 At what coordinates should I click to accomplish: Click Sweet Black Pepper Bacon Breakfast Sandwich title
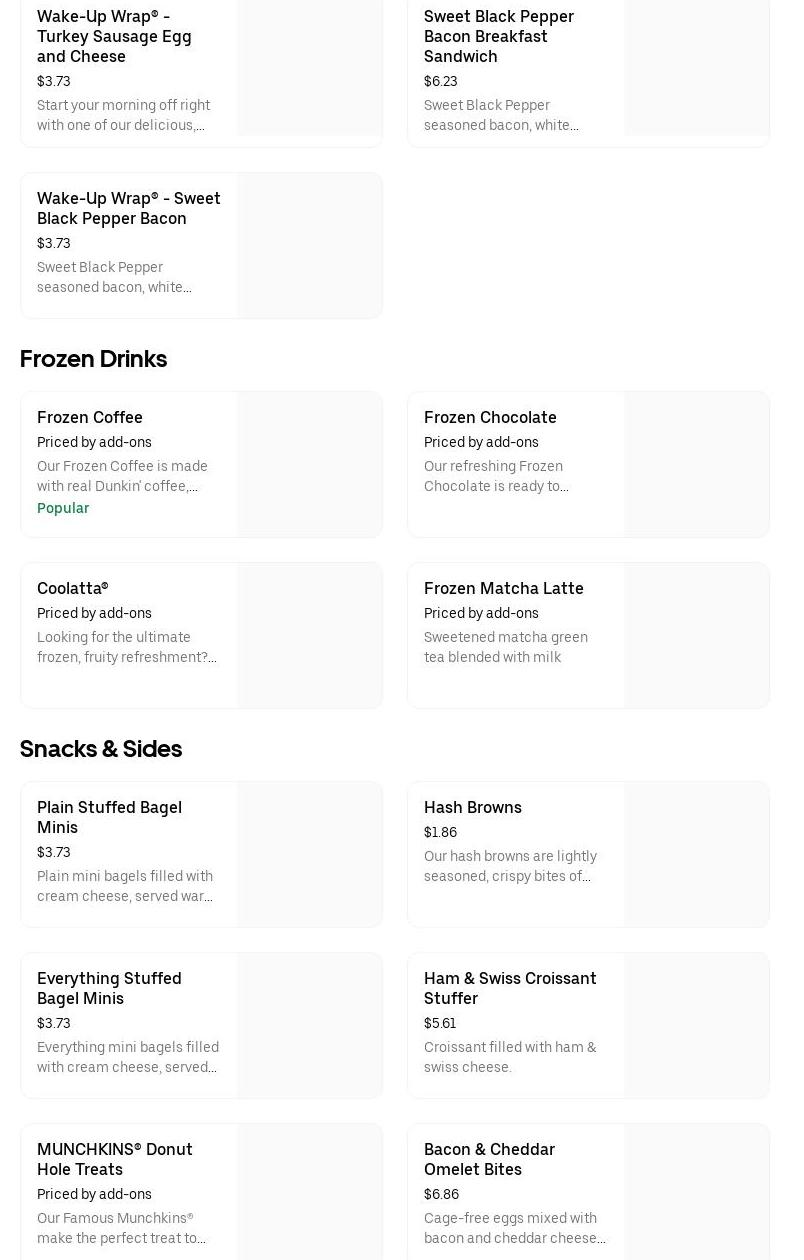pyautogui.click(x=499, y=36)
